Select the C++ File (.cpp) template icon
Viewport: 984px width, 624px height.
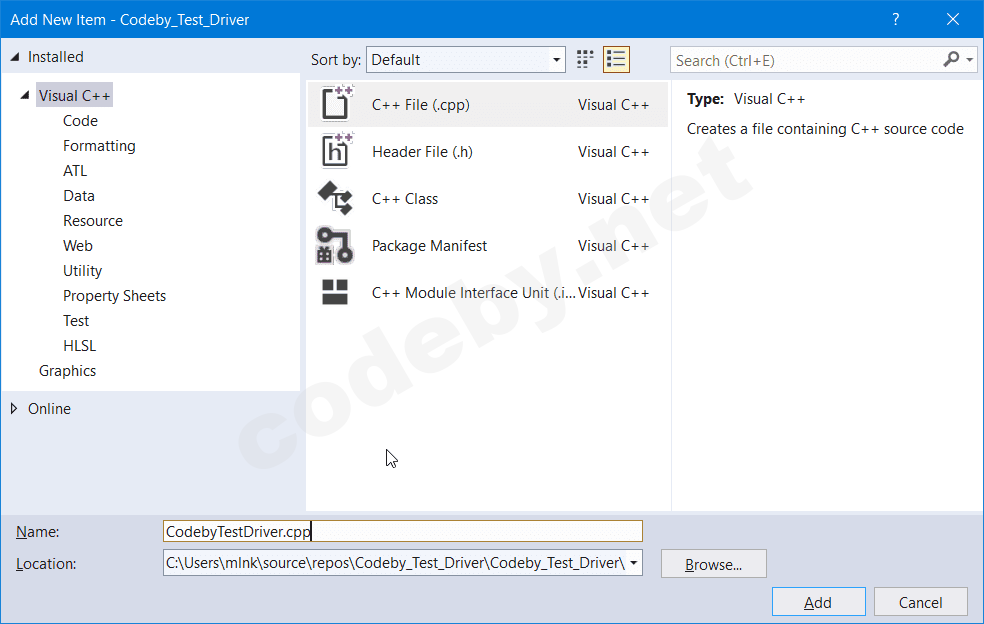(336, 104)
